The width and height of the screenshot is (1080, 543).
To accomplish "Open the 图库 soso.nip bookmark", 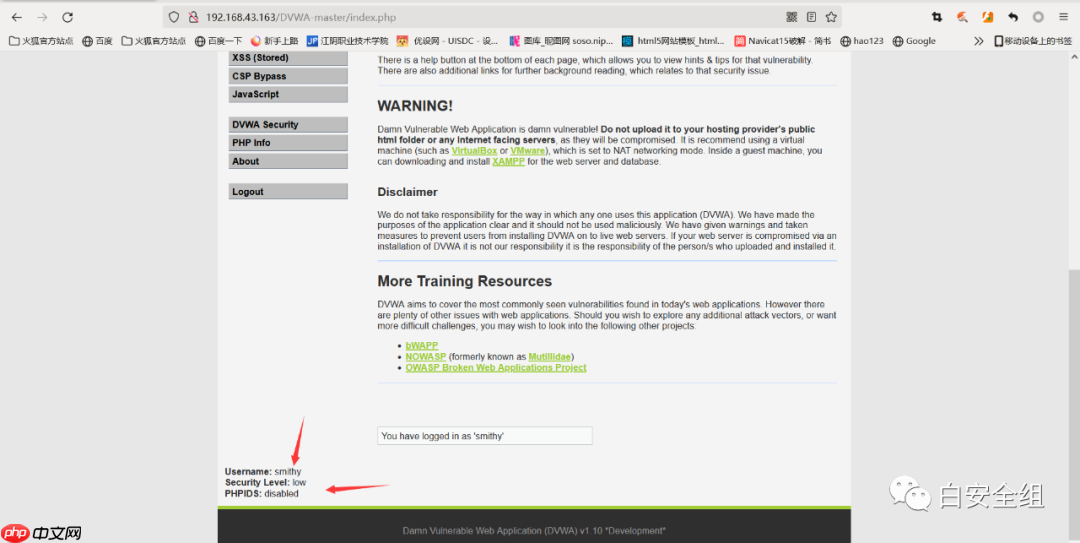I will coord(561,41).
